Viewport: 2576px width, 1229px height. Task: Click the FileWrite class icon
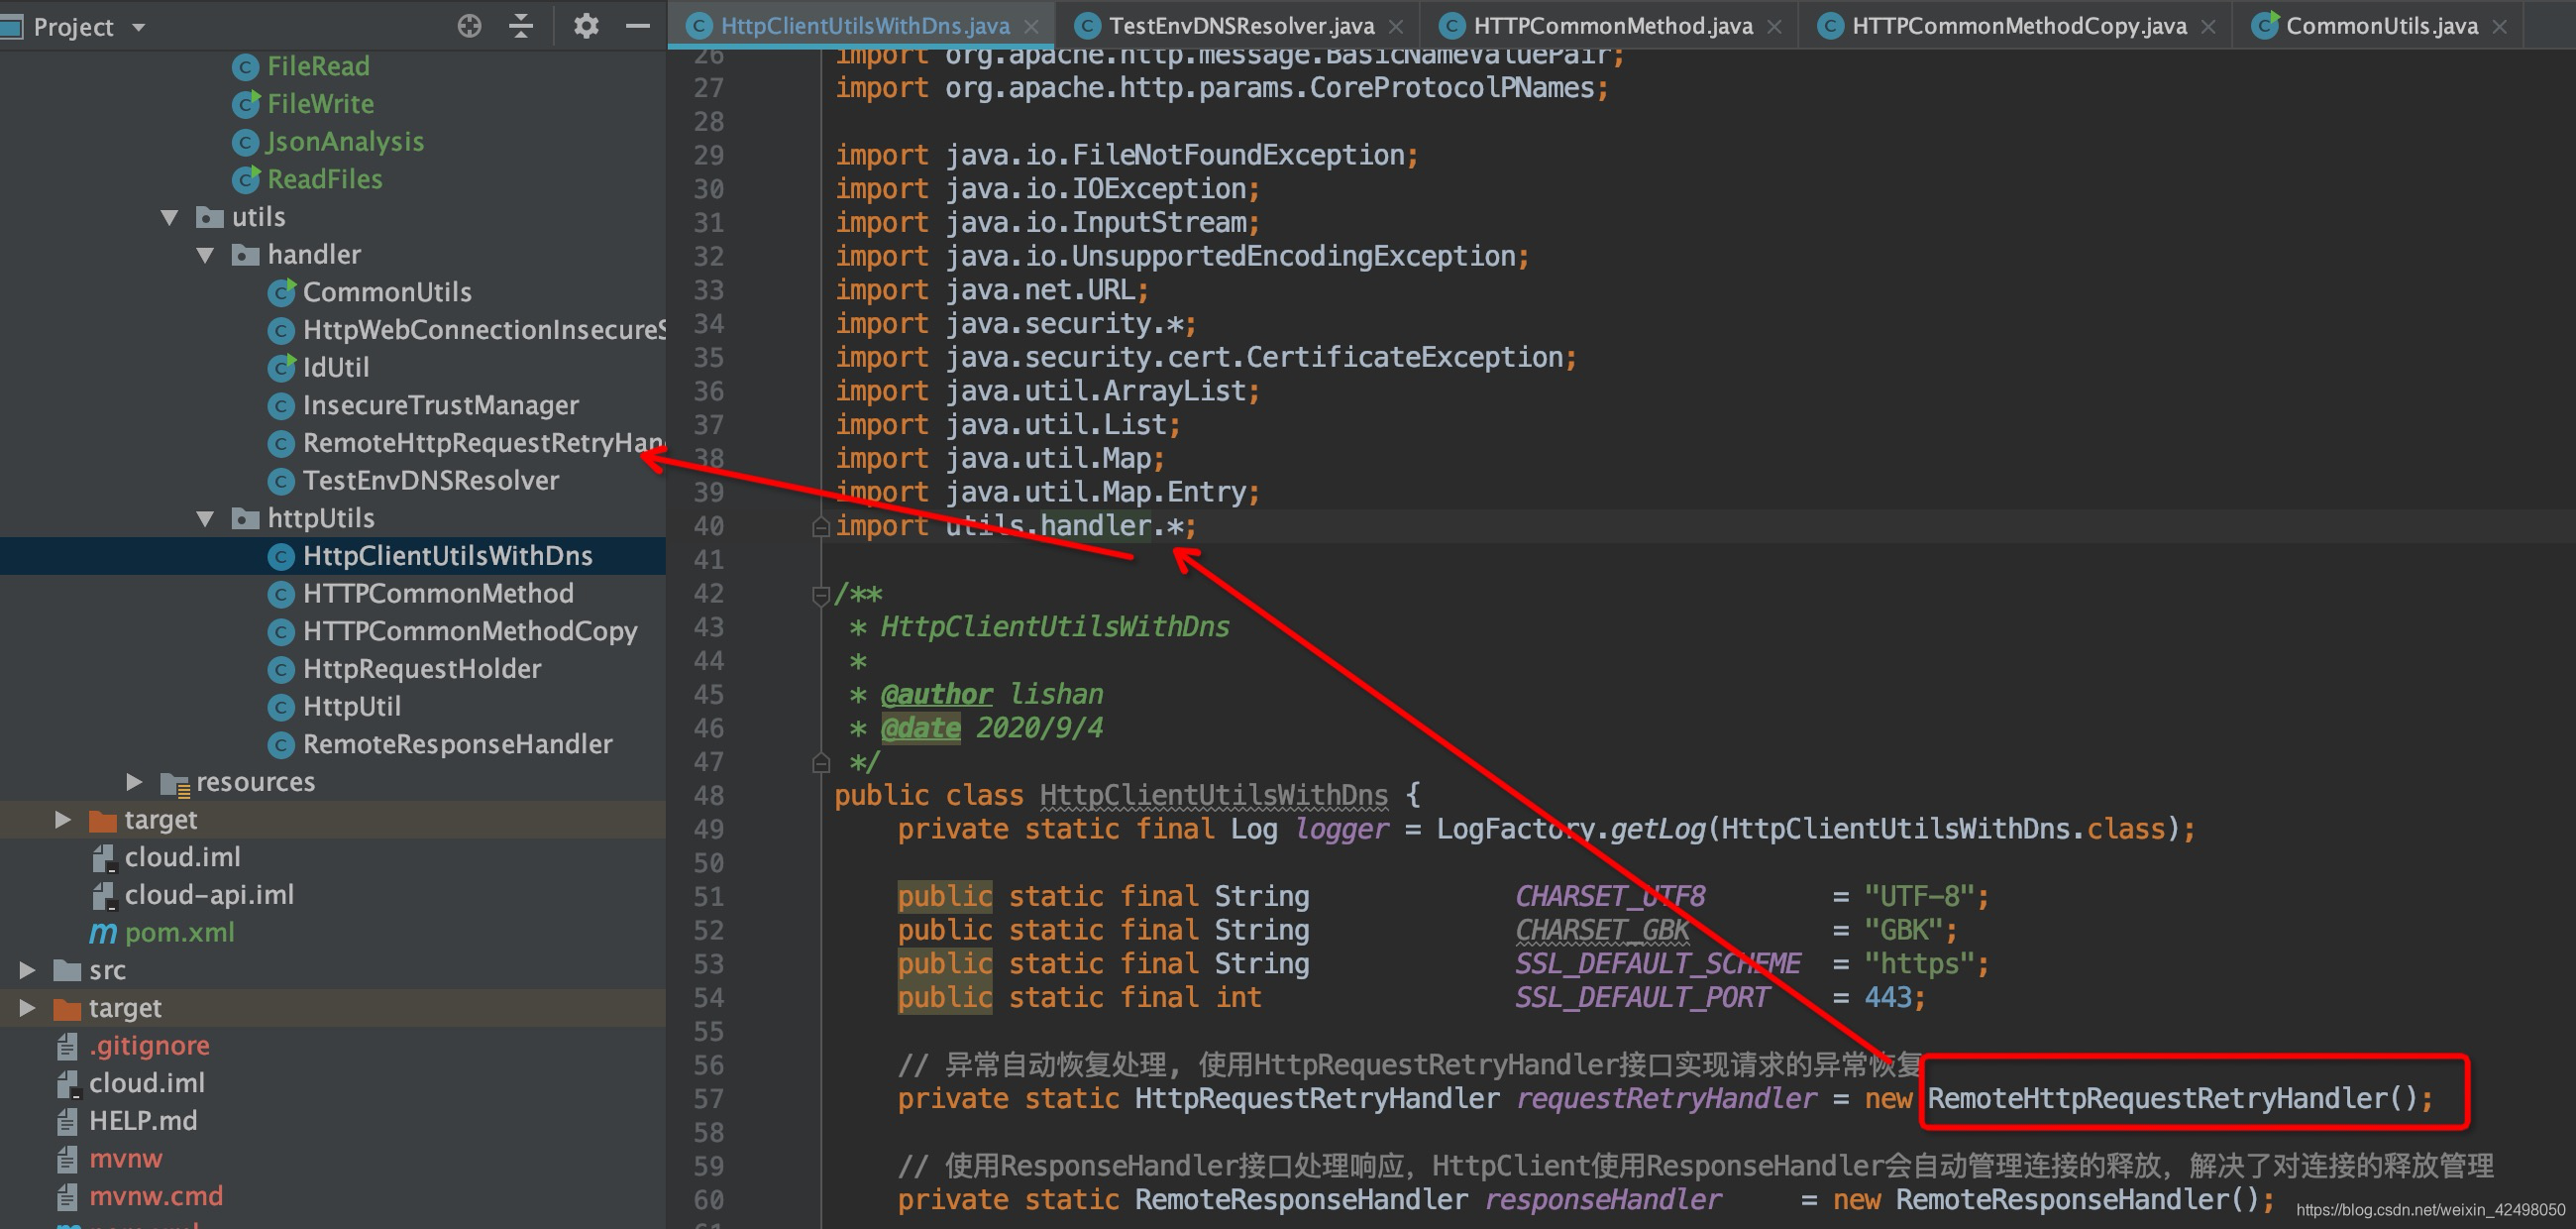click(x=246, y=104)
